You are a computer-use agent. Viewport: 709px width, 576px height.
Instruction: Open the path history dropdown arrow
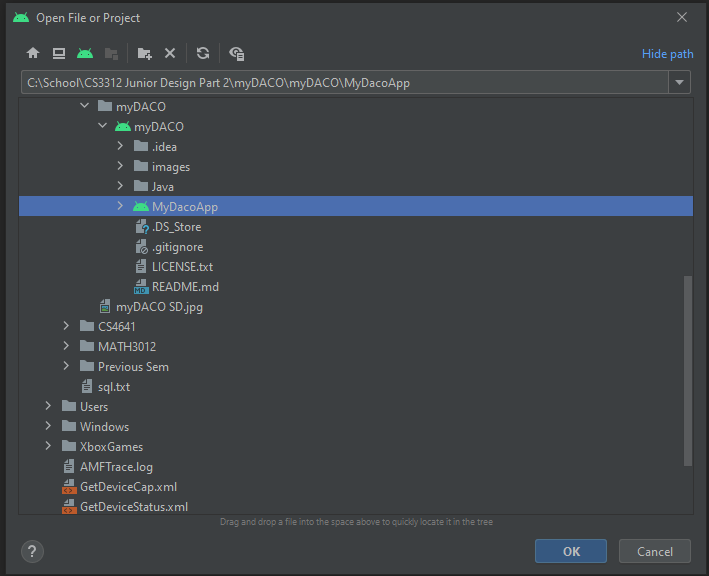(x=679, y=82)
